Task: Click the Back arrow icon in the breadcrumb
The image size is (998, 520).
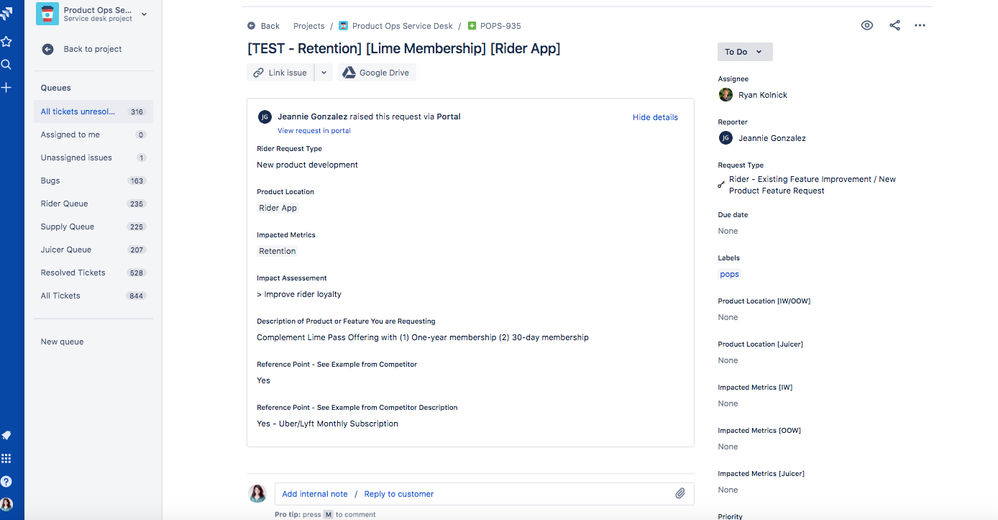Action: 251,26
